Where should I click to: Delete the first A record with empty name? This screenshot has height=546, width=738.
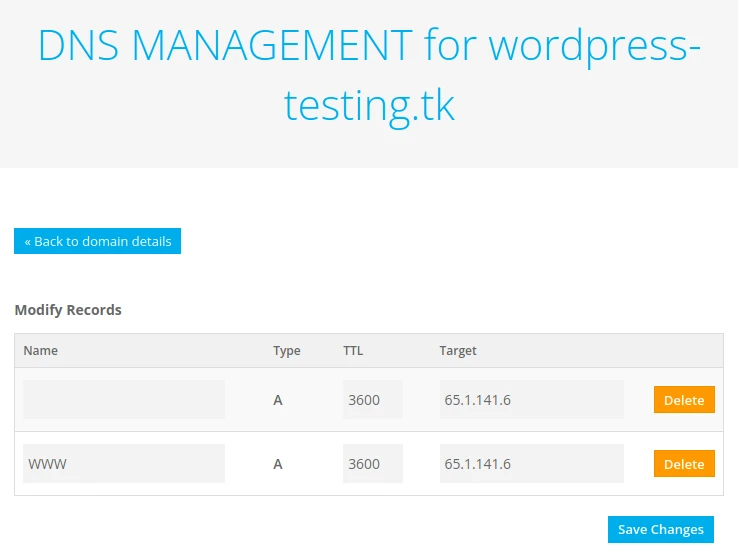click(x=684, y=400)
